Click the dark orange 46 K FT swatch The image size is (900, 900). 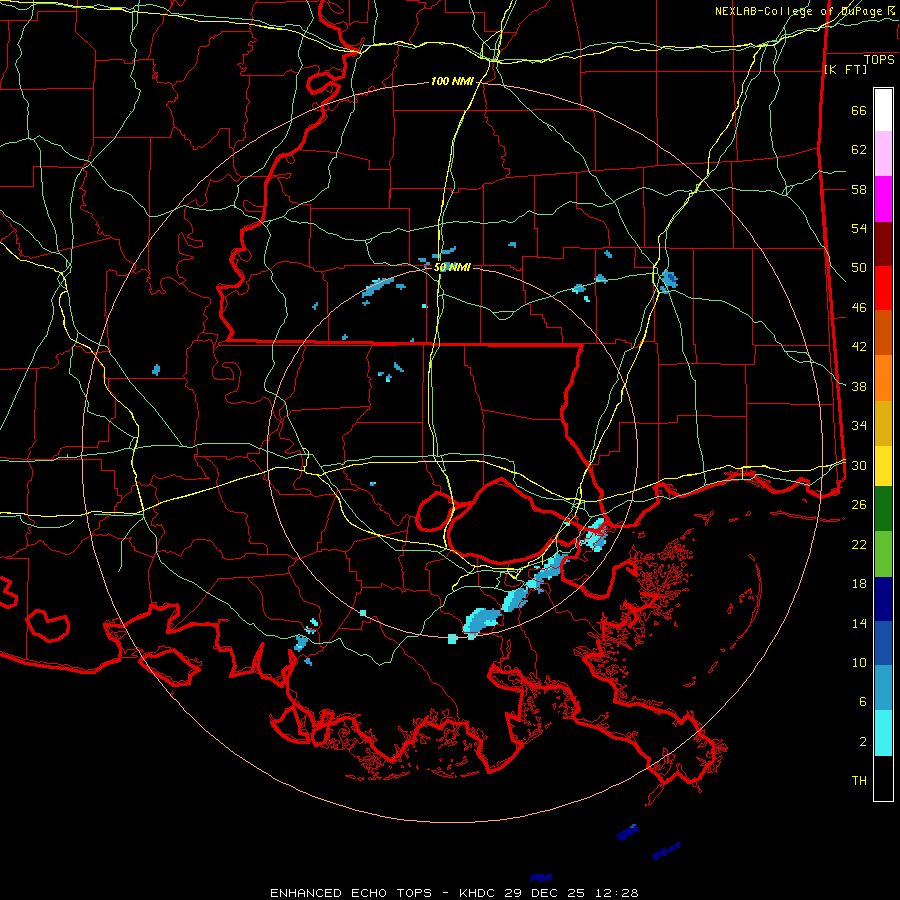pos(883,332)
